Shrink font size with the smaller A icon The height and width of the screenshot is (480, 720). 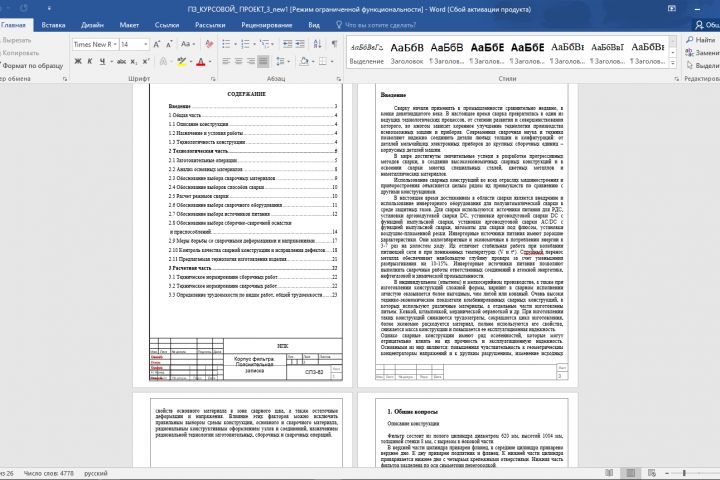tap(169, 44)
